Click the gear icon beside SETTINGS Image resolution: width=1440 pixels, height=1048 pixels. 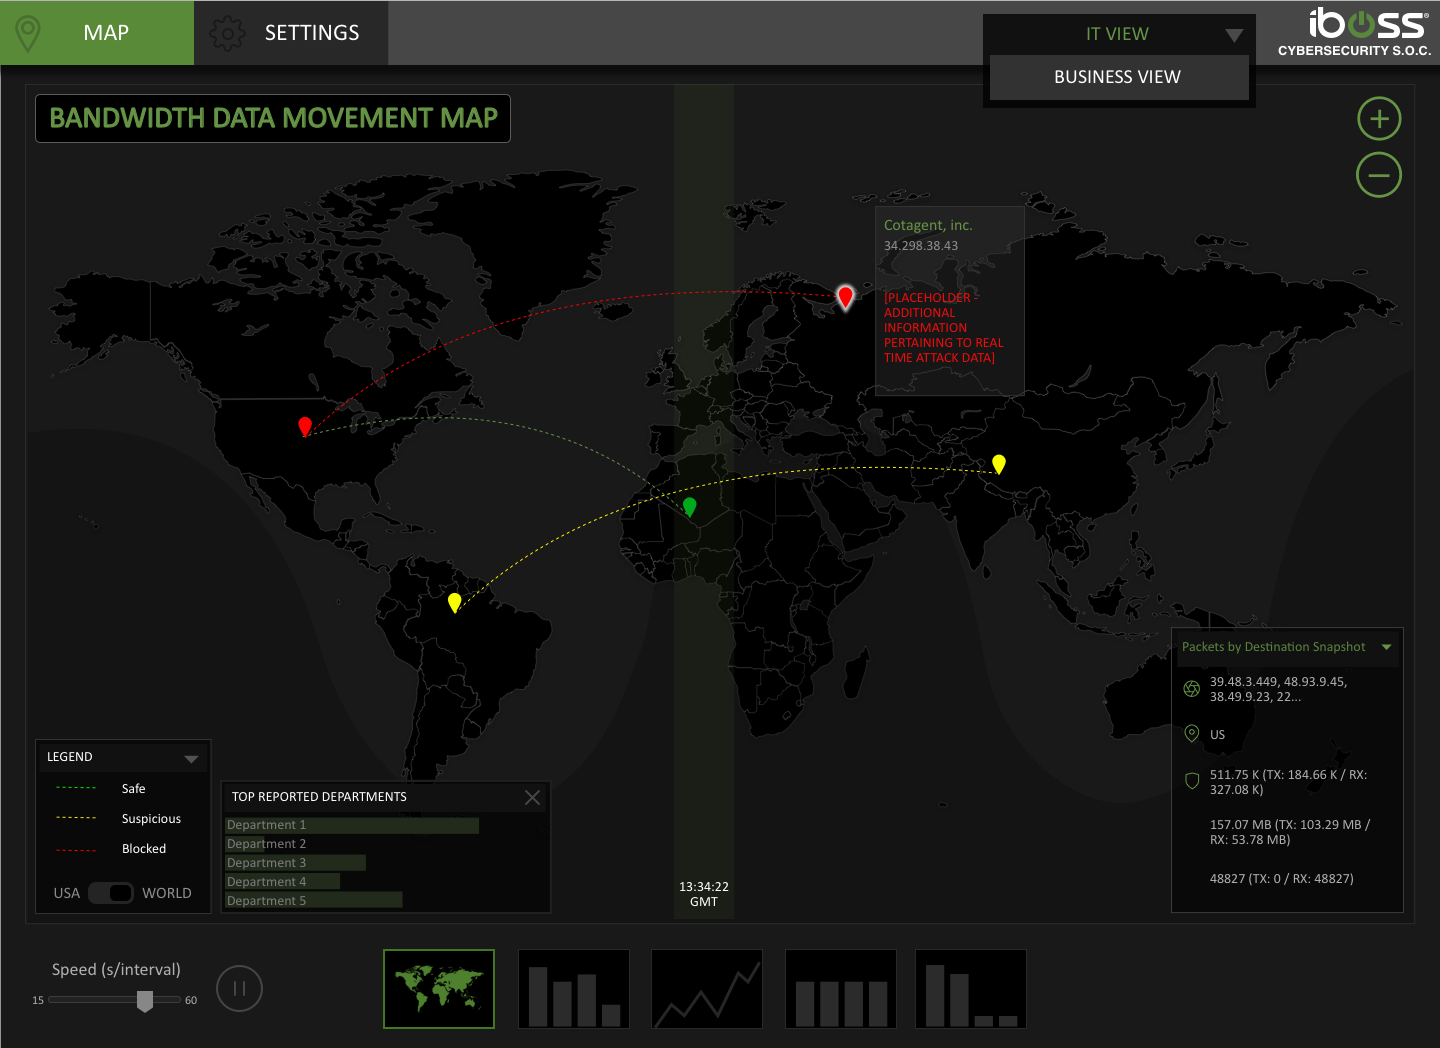[227, 33]
